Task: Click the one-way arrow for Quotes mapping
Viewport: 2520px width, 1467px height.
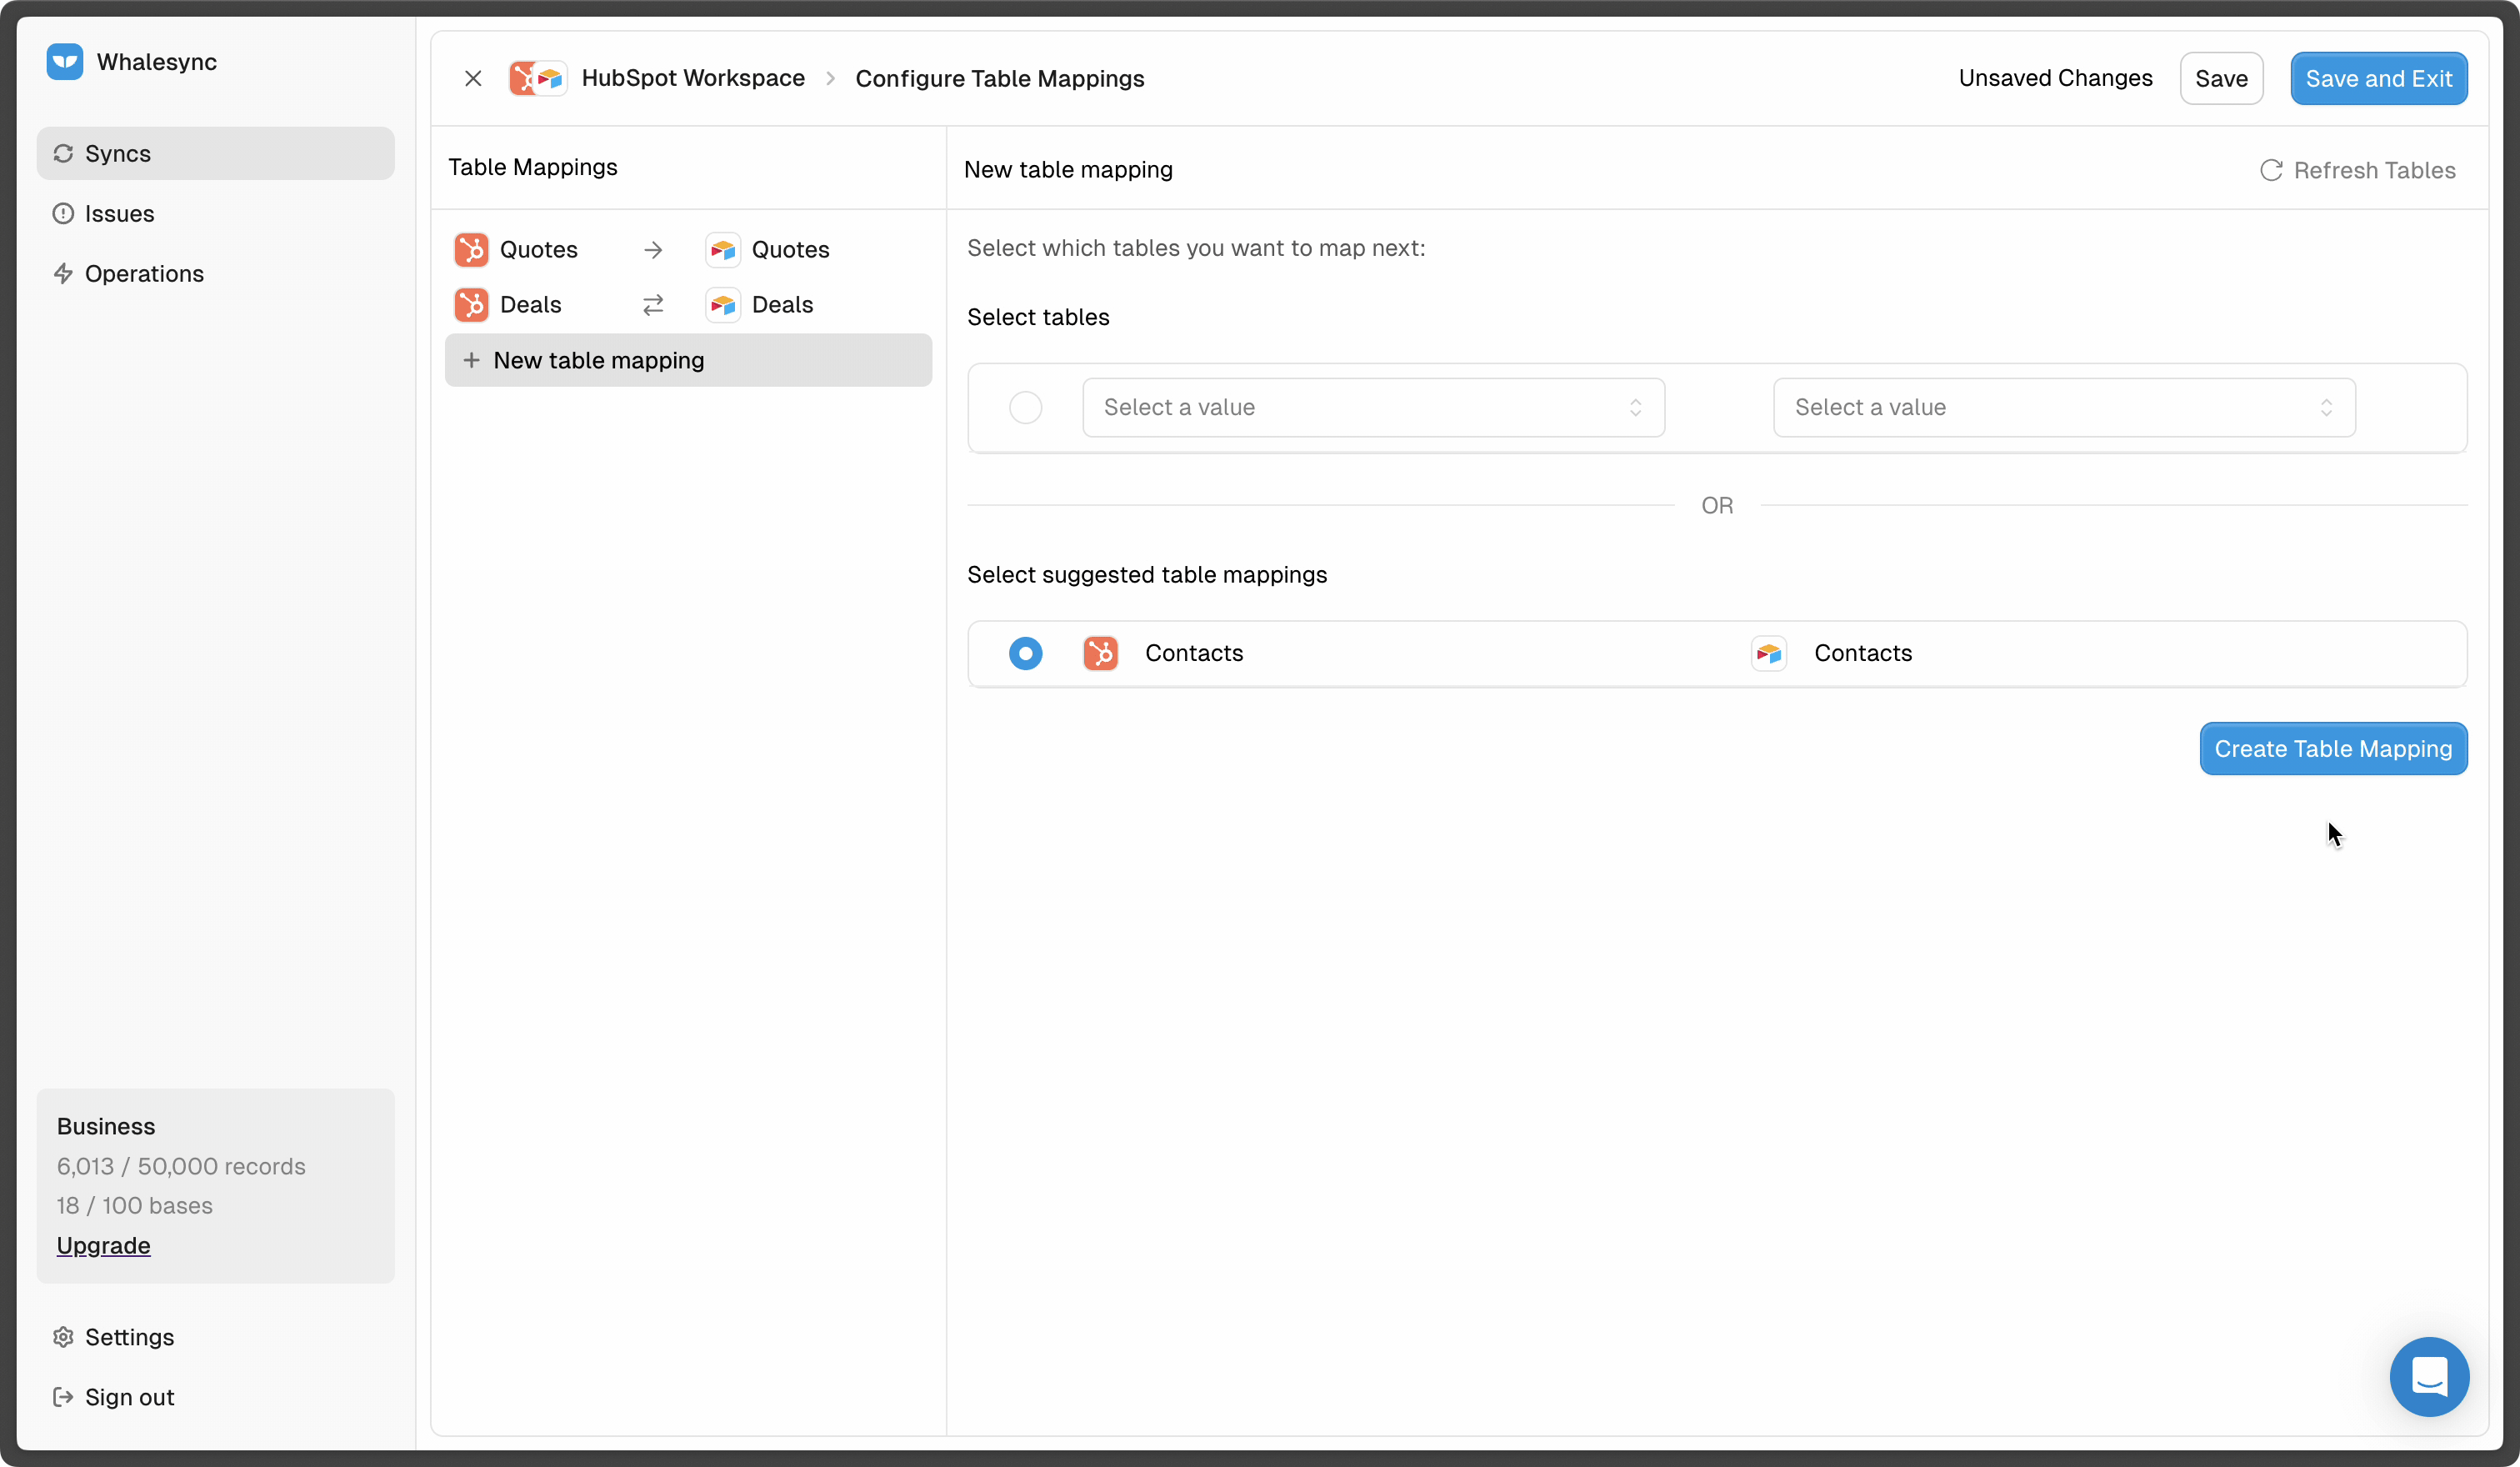Action: 653,249
